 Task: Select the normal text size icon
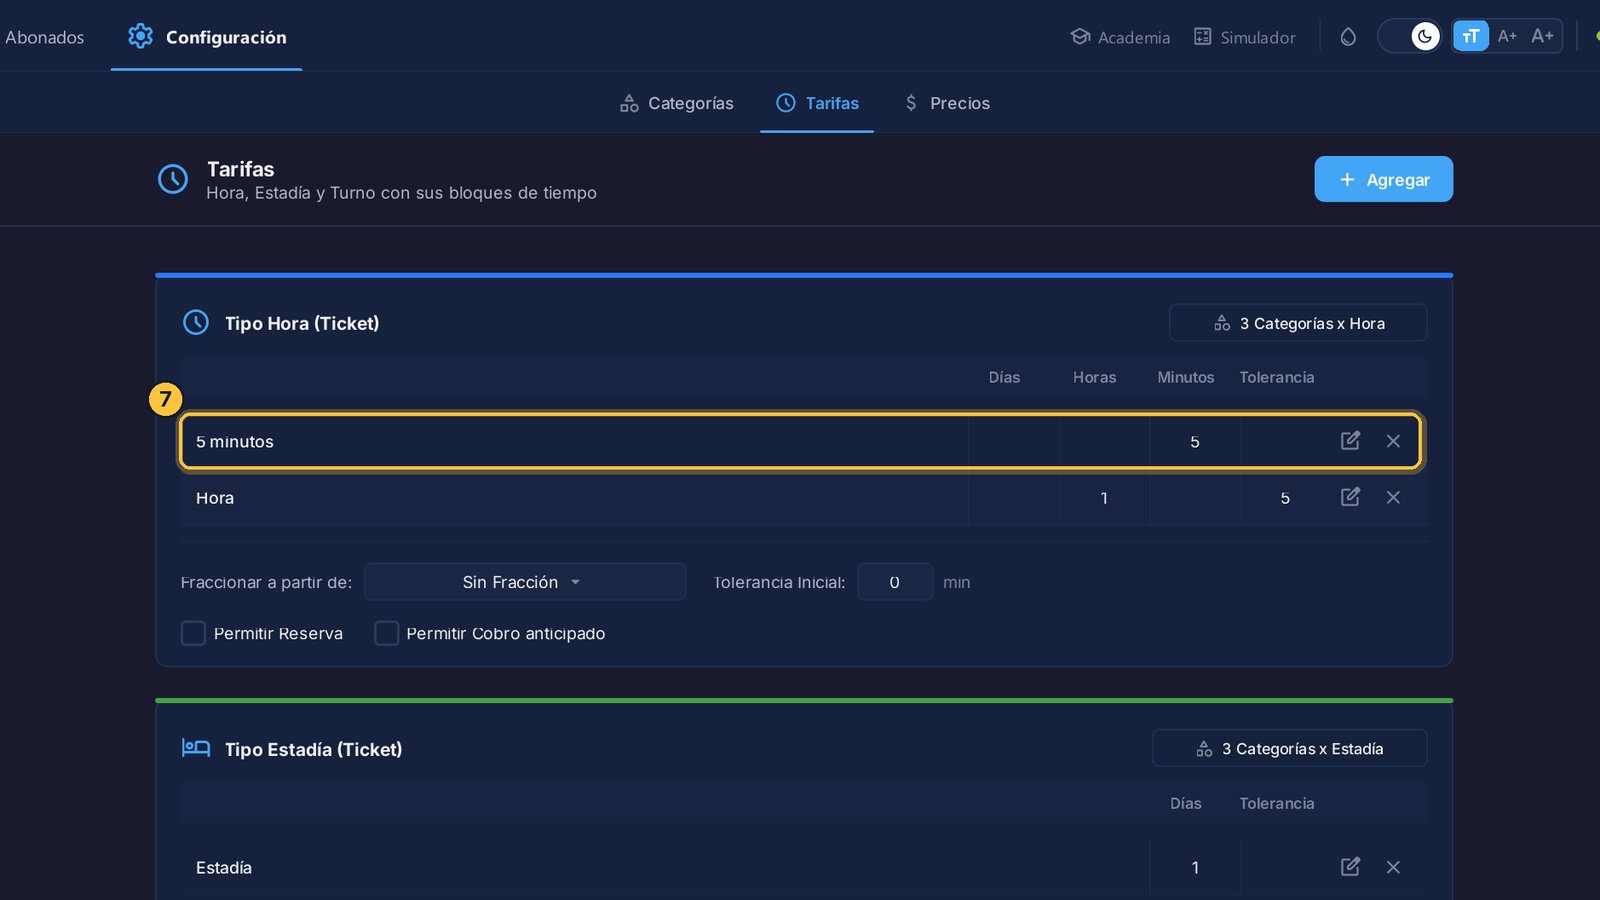point(1470,36)
